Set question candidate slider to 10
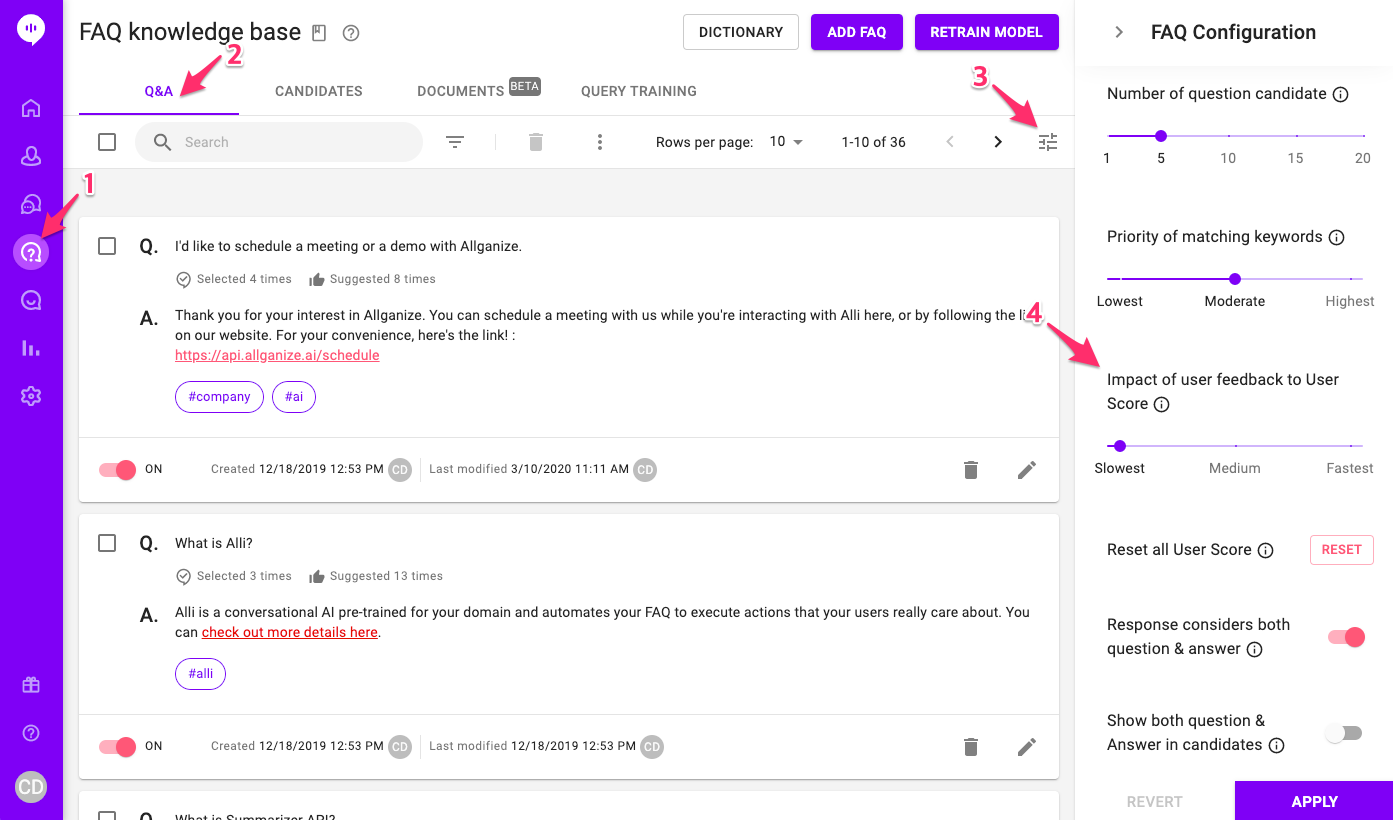The width and height of the screenshot is (1393, 820). (1228, 136)
